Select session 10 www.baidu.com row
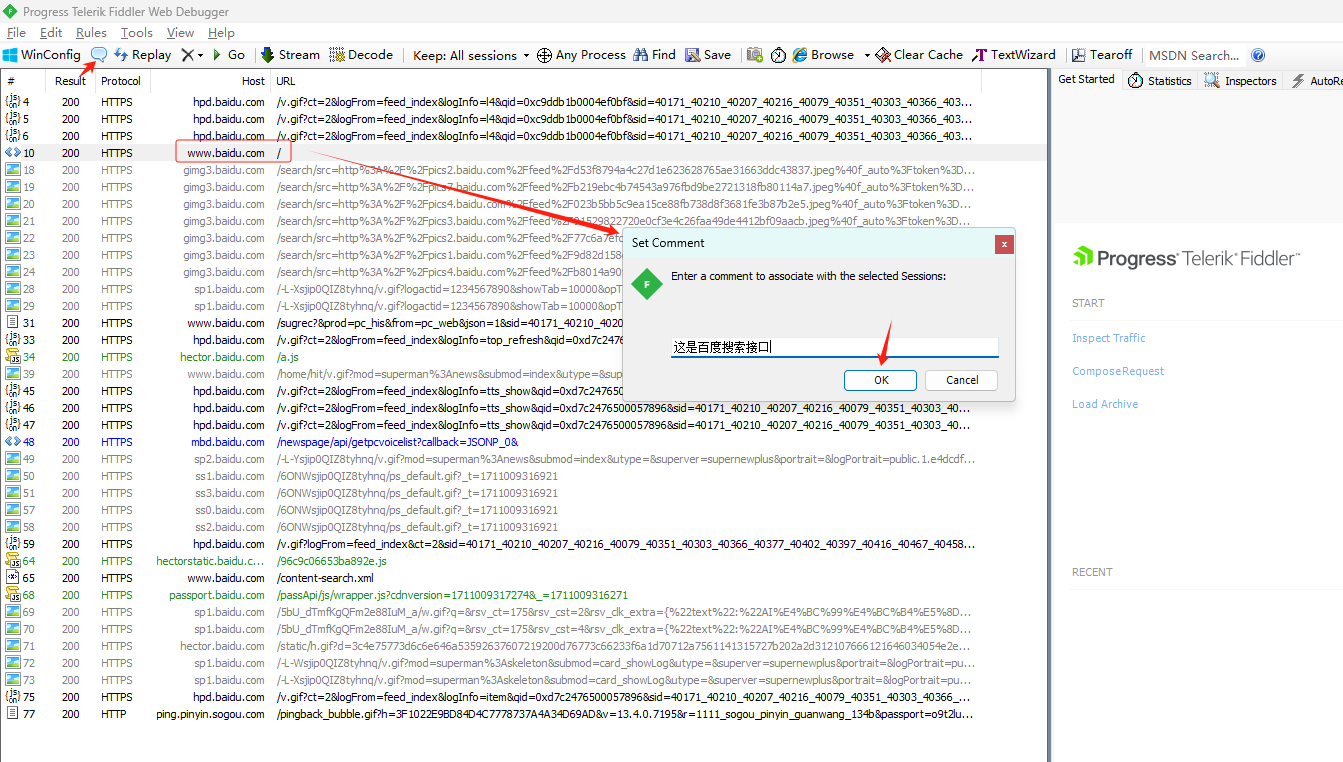The image size is (1343, 762). pos(524,153)
